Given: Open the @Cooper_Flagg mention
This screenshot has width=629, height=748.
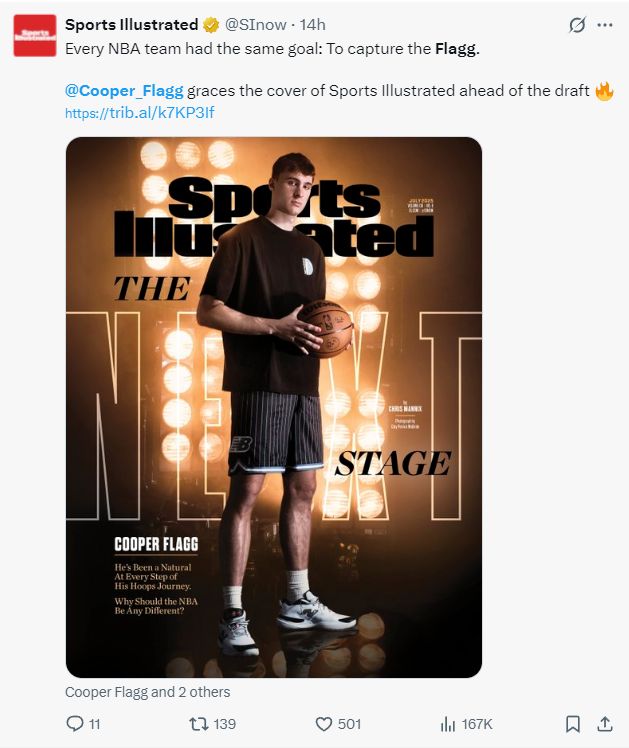Looking at the screenshot, I should [x=124, y=91].
